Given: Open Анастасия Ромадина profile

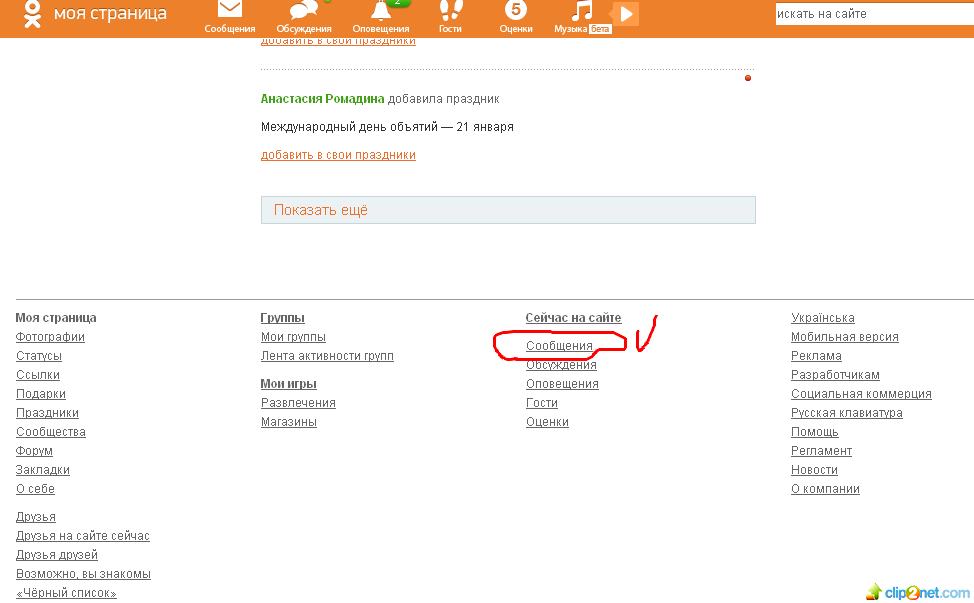Looking at the screenshot, I should tap(322, 99).
